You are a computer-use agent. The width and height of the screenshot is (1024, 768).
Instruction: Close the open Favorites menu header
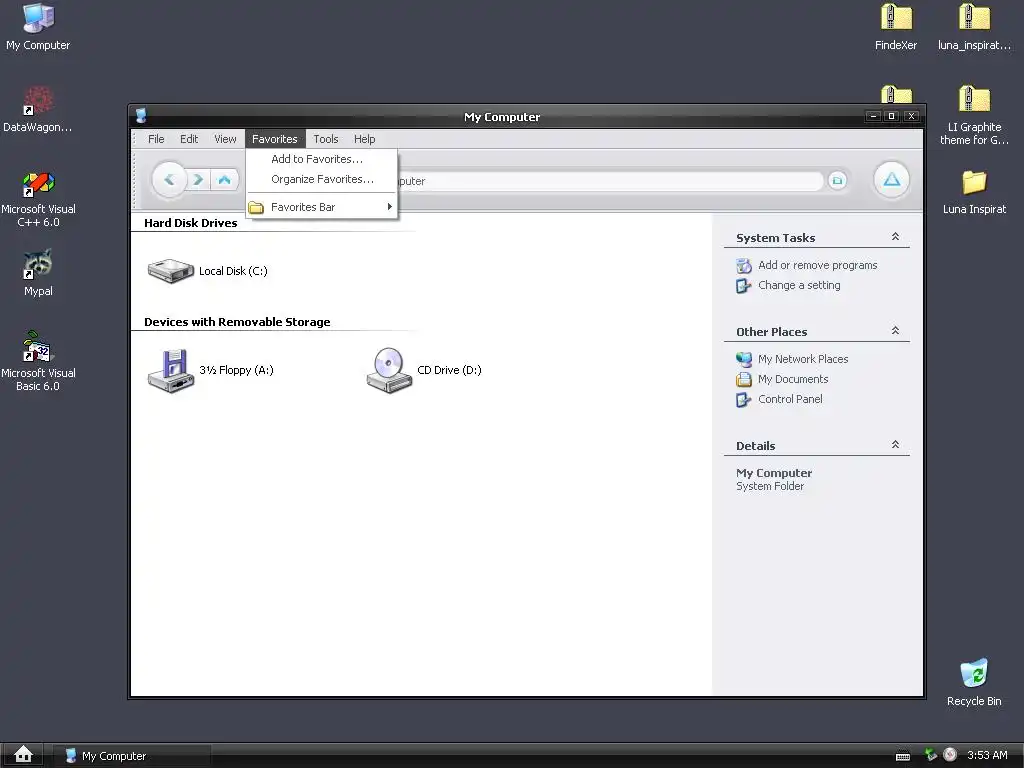point(275,138)
